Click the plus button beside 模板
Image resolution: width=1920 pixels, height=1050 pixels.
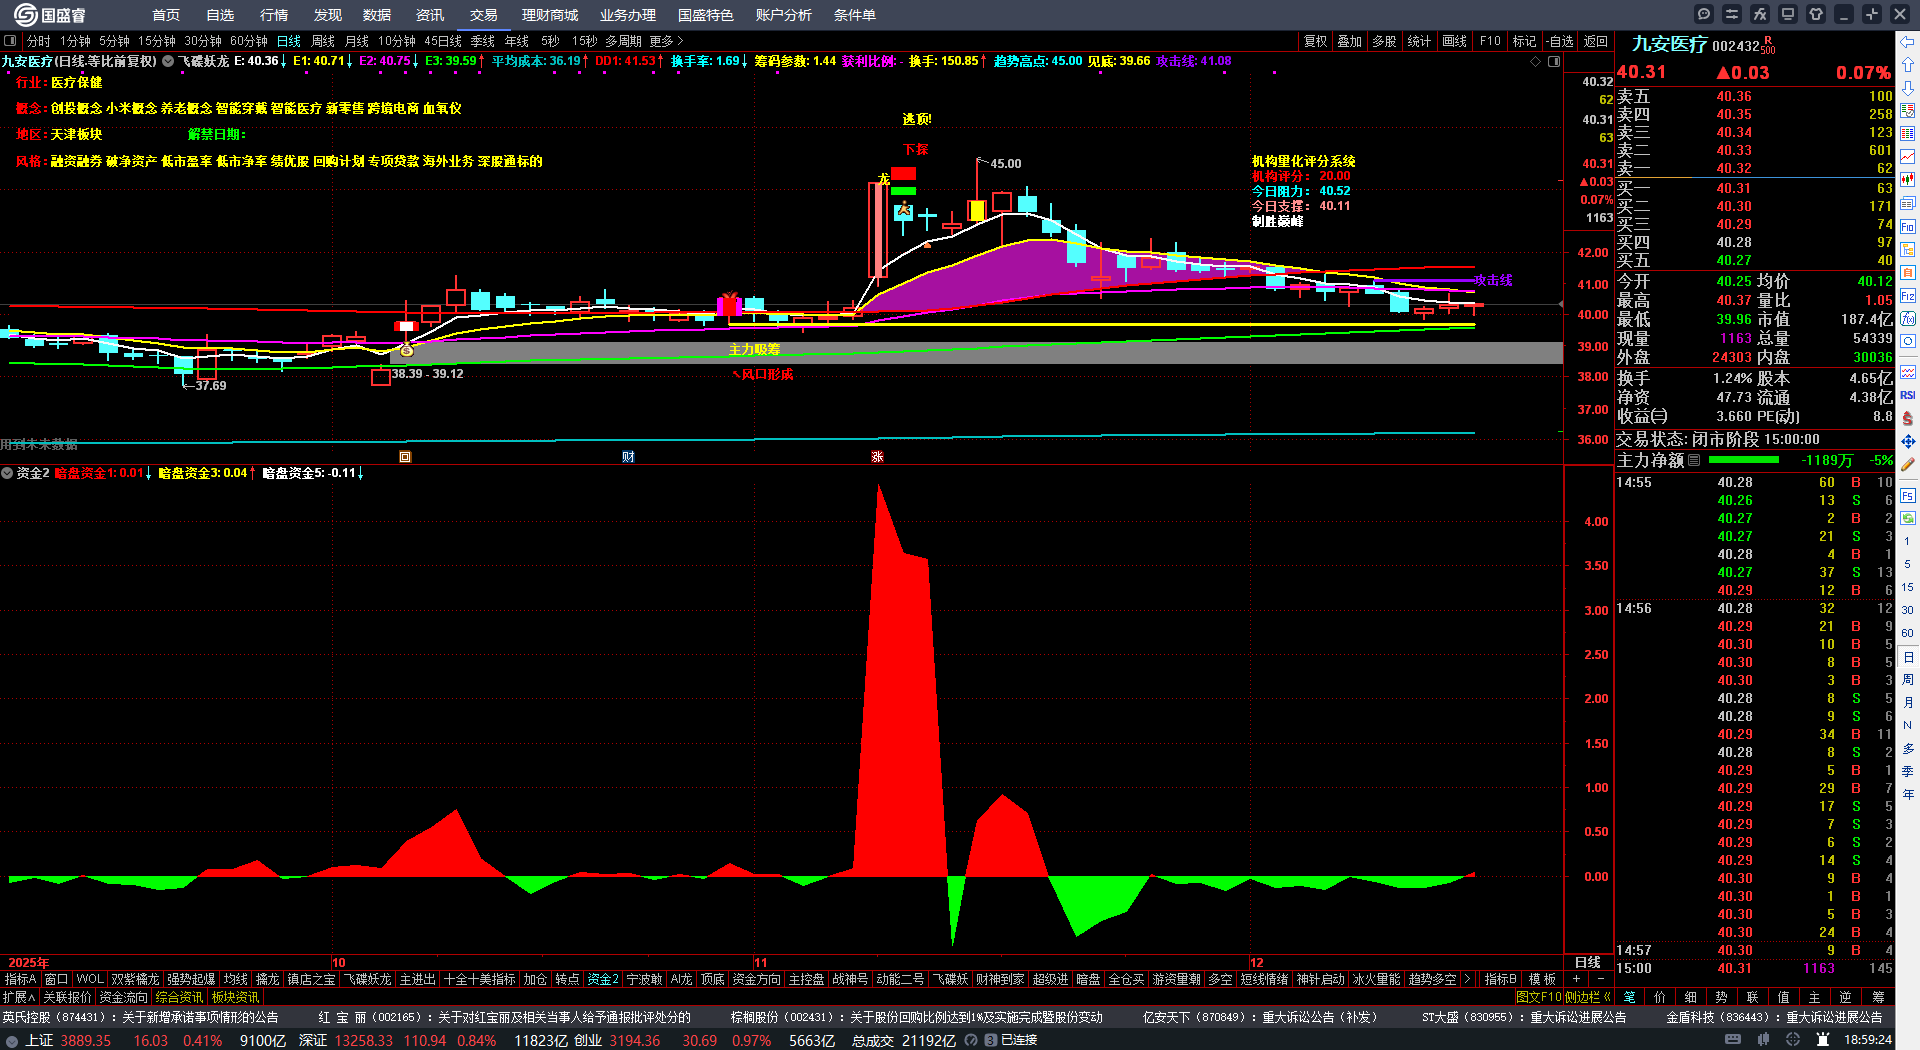1577,979
